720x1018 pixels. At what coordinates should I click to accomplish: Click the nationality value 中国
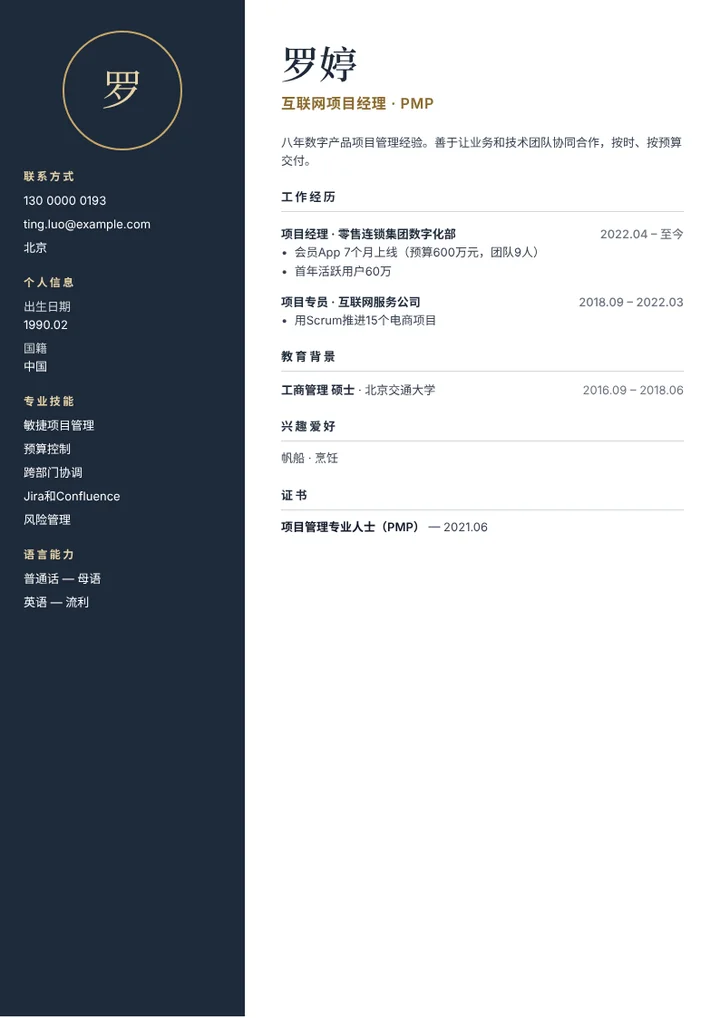tap(35, 366)
